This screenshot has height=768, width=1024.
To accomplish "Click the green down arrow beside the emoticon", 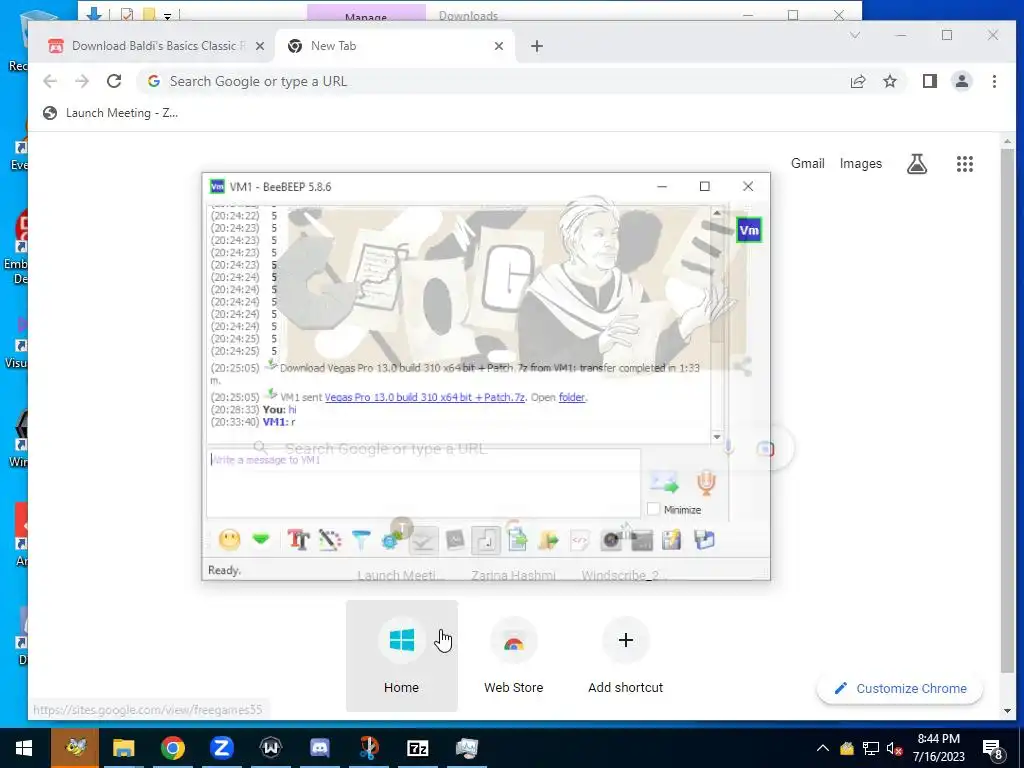I will (261, 540).
